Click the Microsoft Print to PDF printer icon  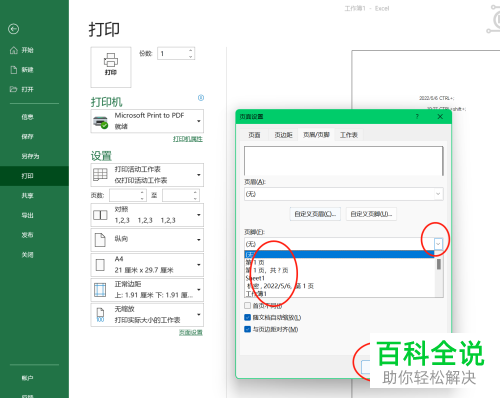coord(100,122)
